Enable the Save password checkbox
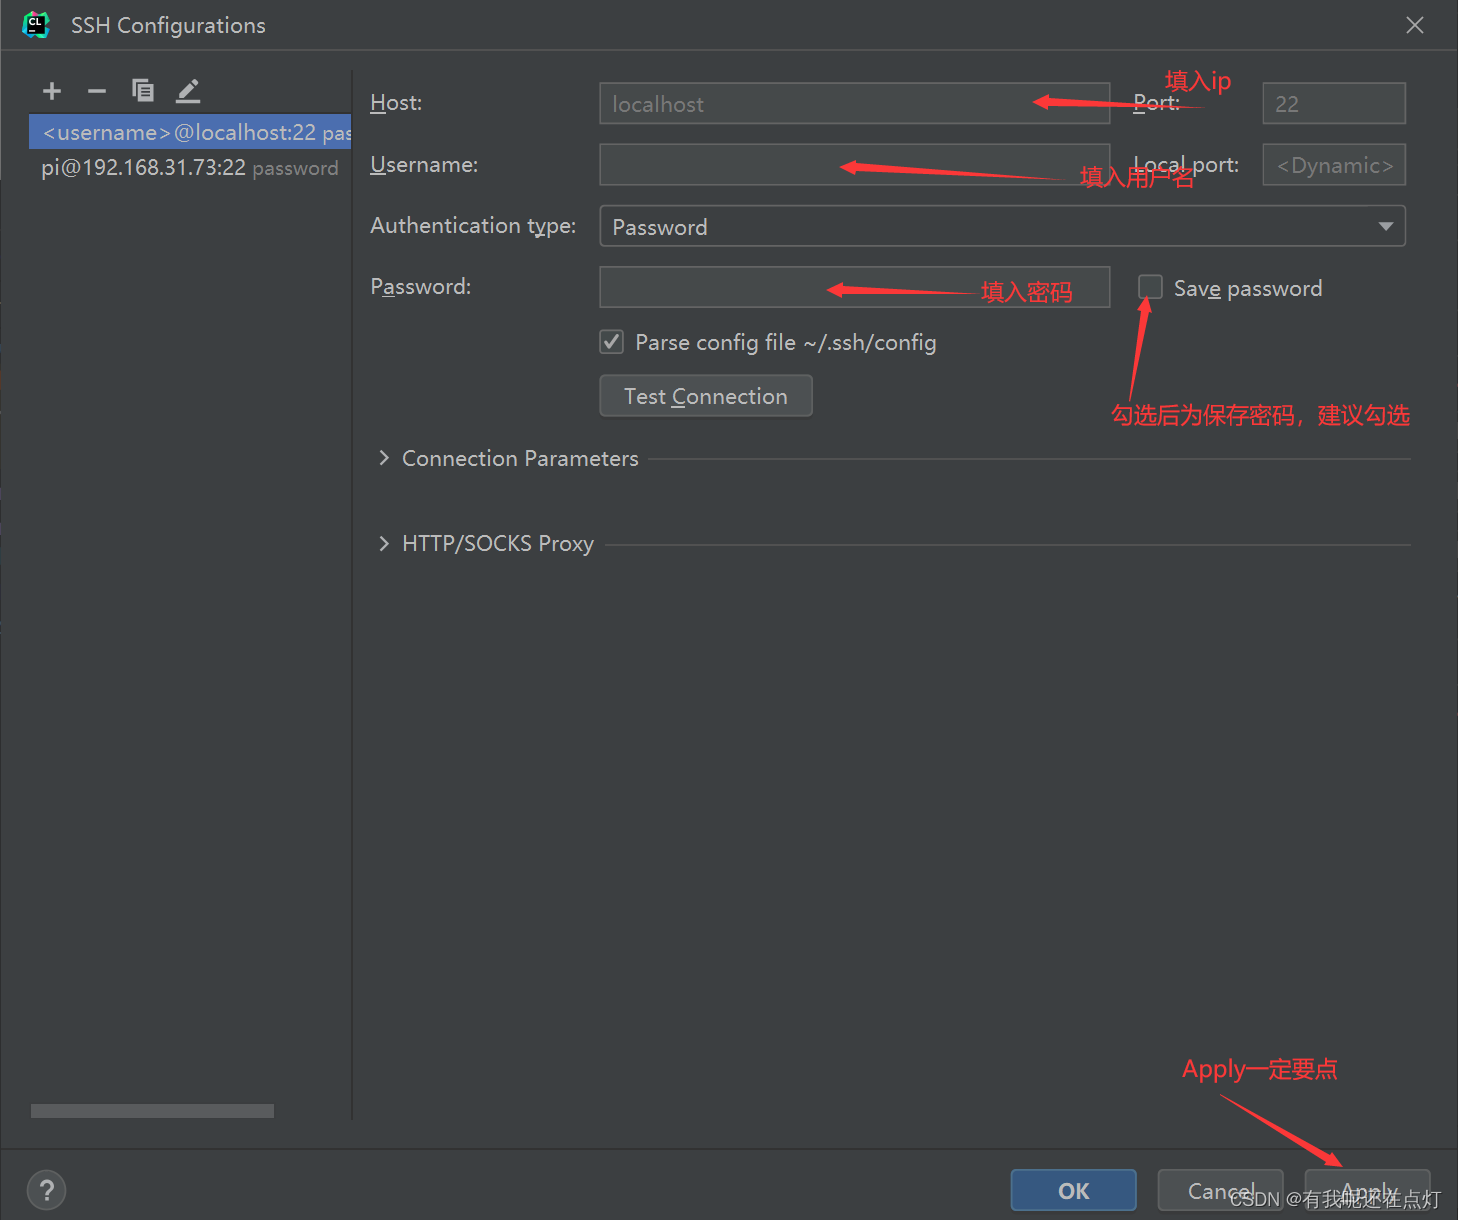This screenshot has height=1220, width=1458. click(1149, 287)
